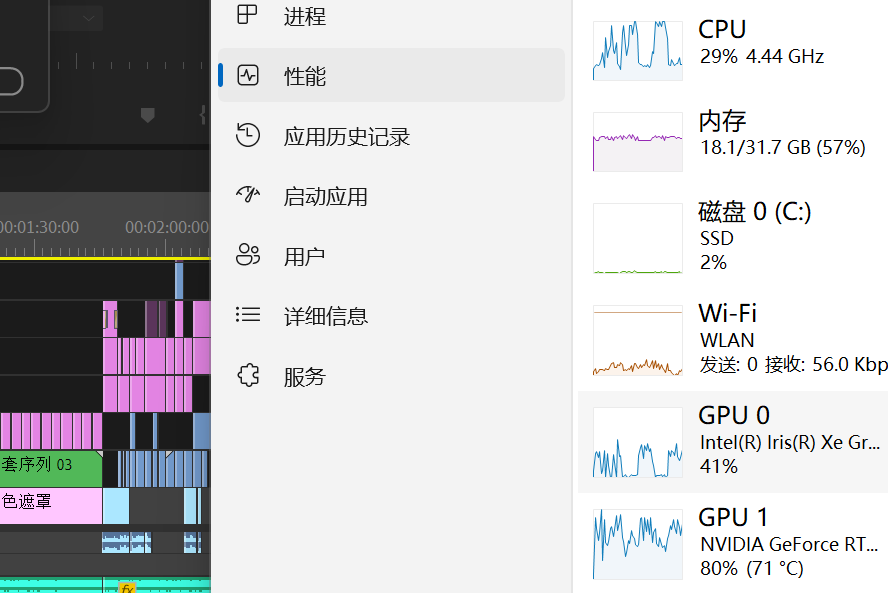890x593 pixels.
Task: Click the 磁盘 0 (C:) heading
Action: [x=755, y=212]
